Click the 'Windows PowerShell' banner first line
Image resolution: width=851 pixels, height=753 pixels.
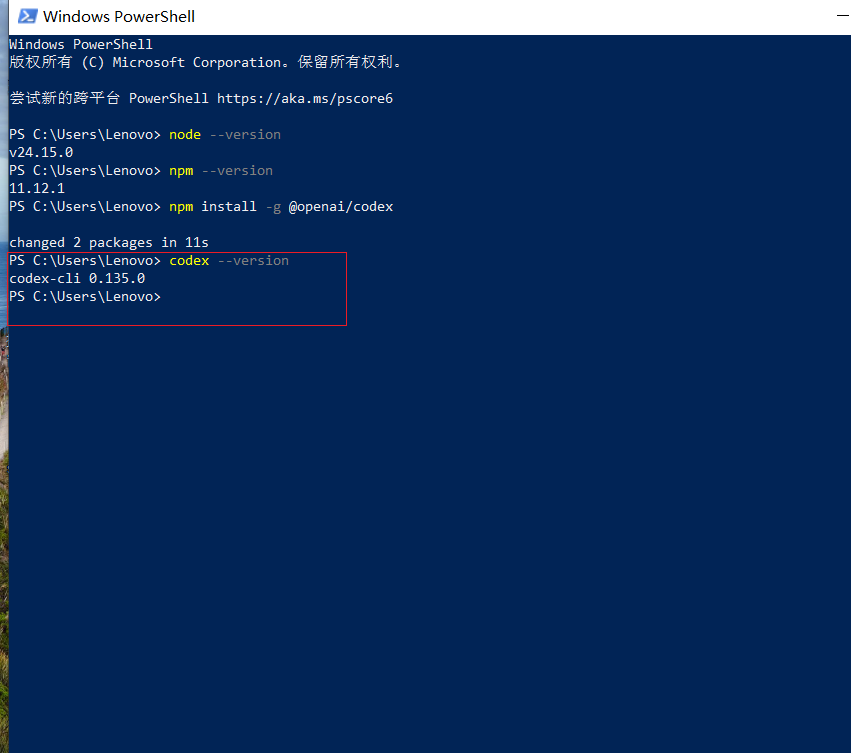[81, 45]
